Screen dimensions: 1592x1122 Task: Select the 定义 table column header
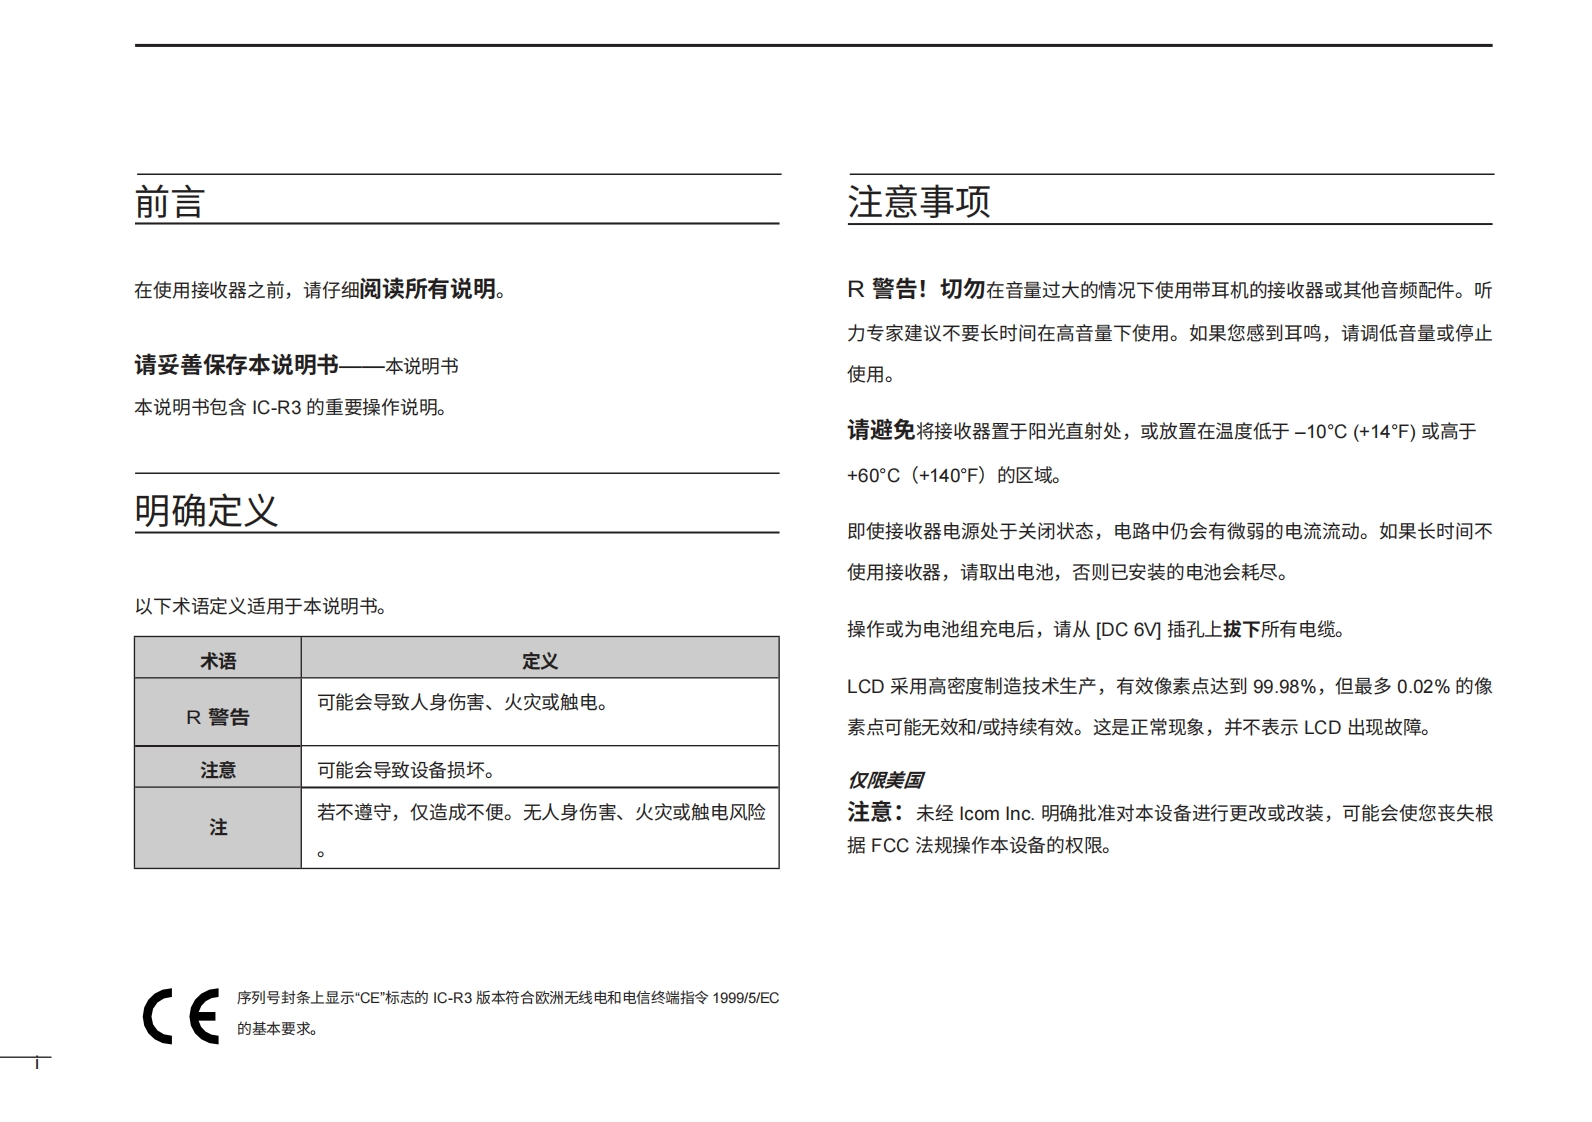pyautogui.click(x=539, y=661)
